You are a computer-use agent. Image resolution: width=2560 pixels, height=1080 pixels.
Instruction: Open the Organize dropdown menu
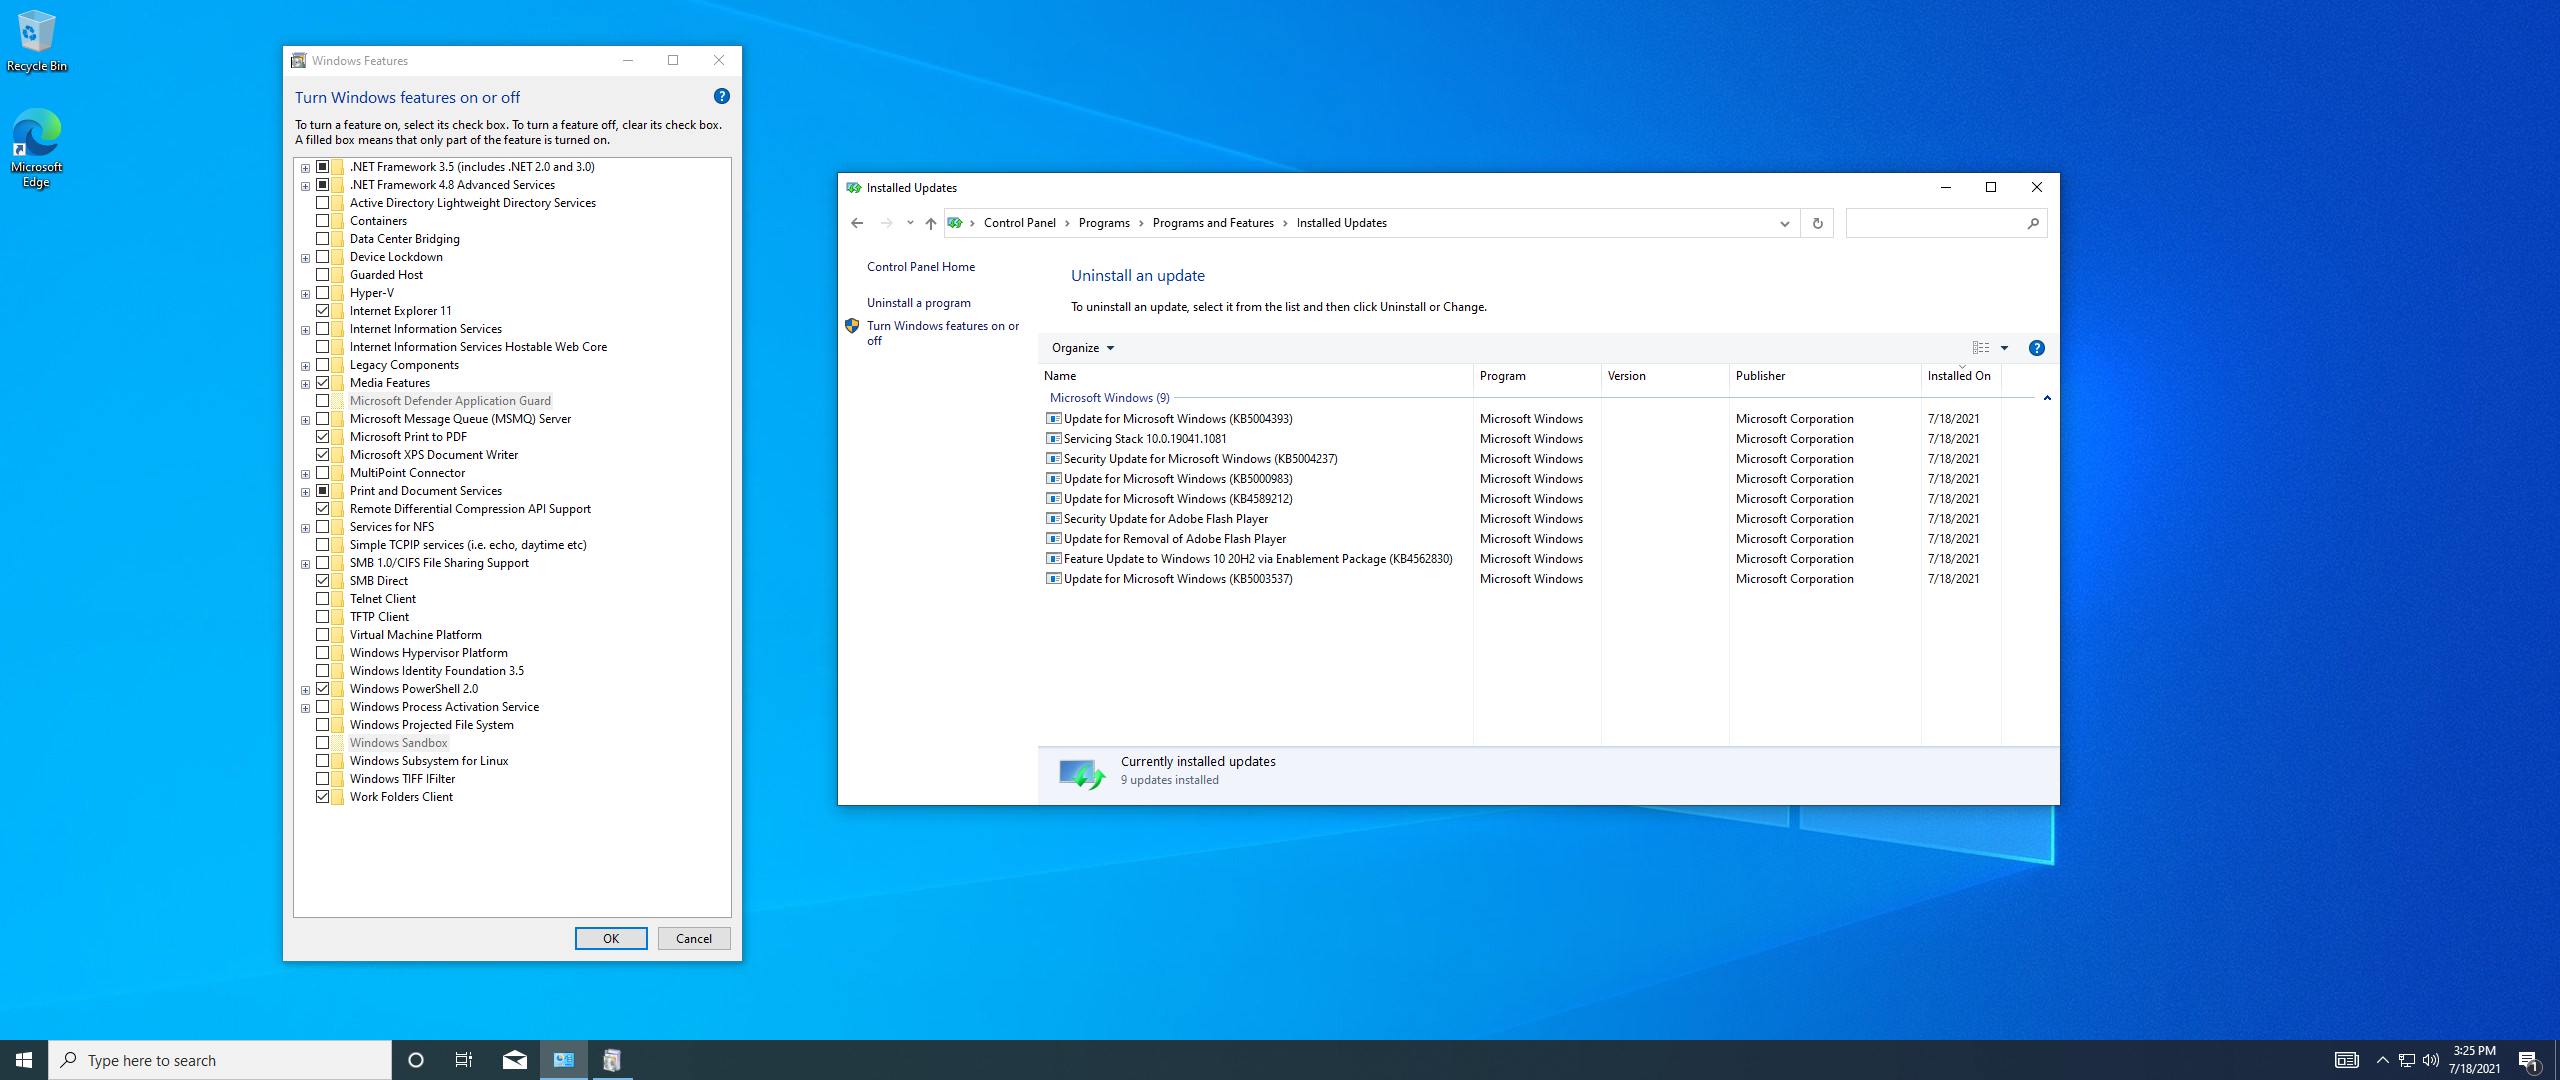(x=1083, y=348)
